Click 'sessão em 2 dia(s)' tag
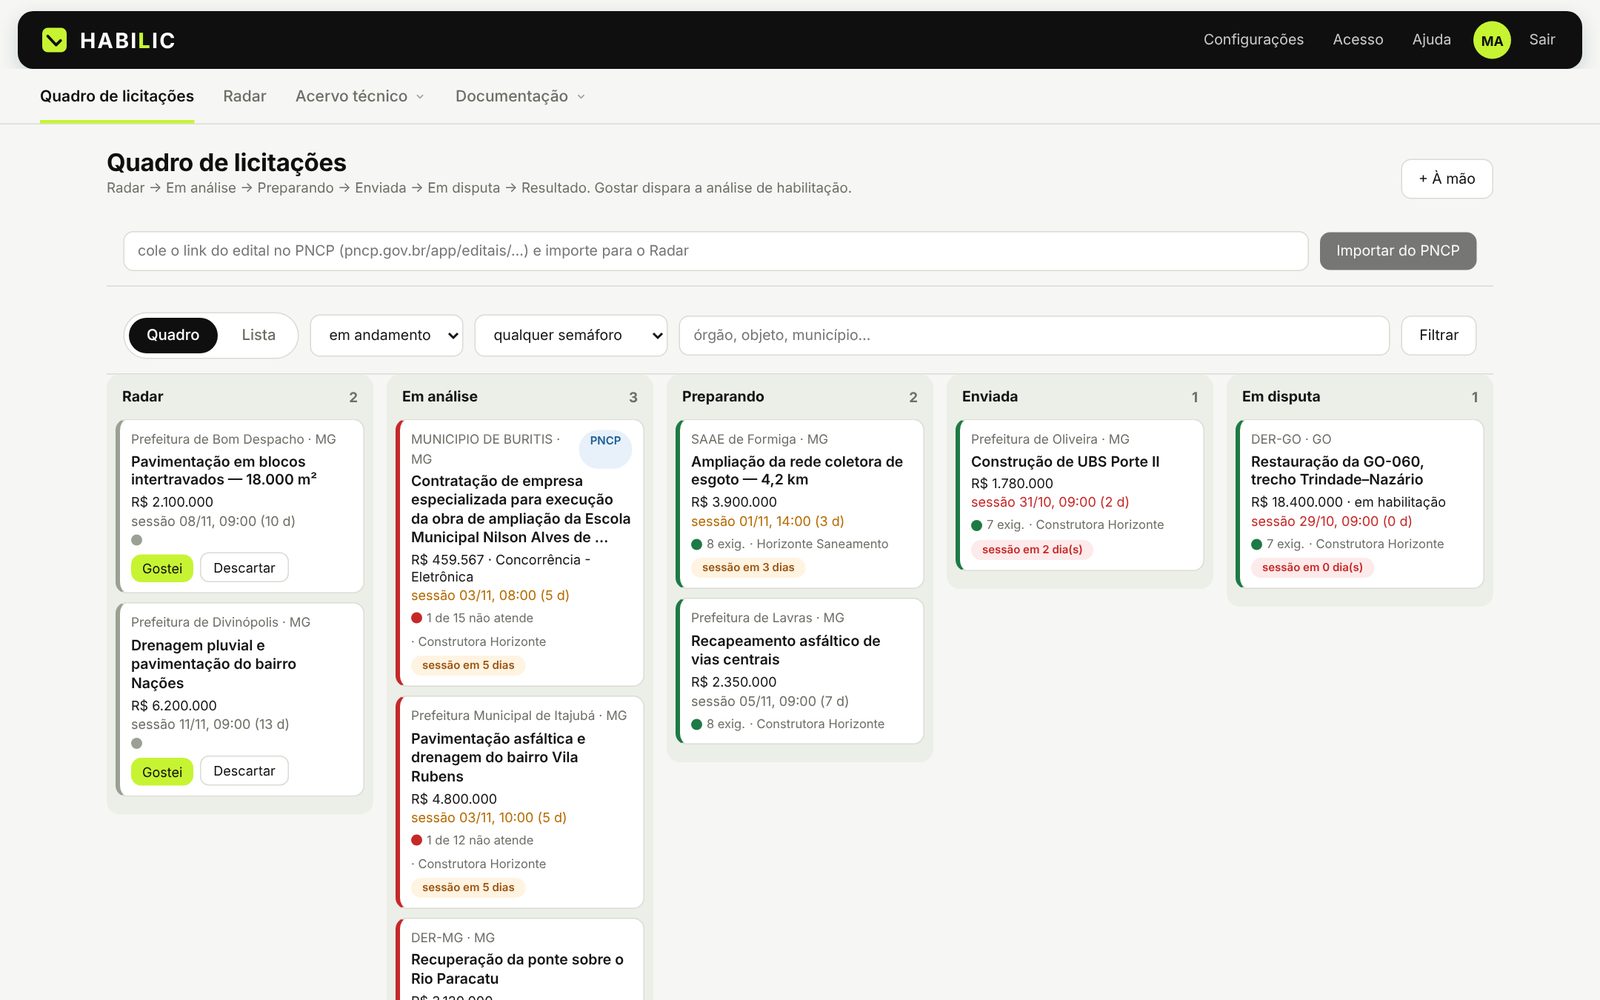 [x=1032, y=549]
